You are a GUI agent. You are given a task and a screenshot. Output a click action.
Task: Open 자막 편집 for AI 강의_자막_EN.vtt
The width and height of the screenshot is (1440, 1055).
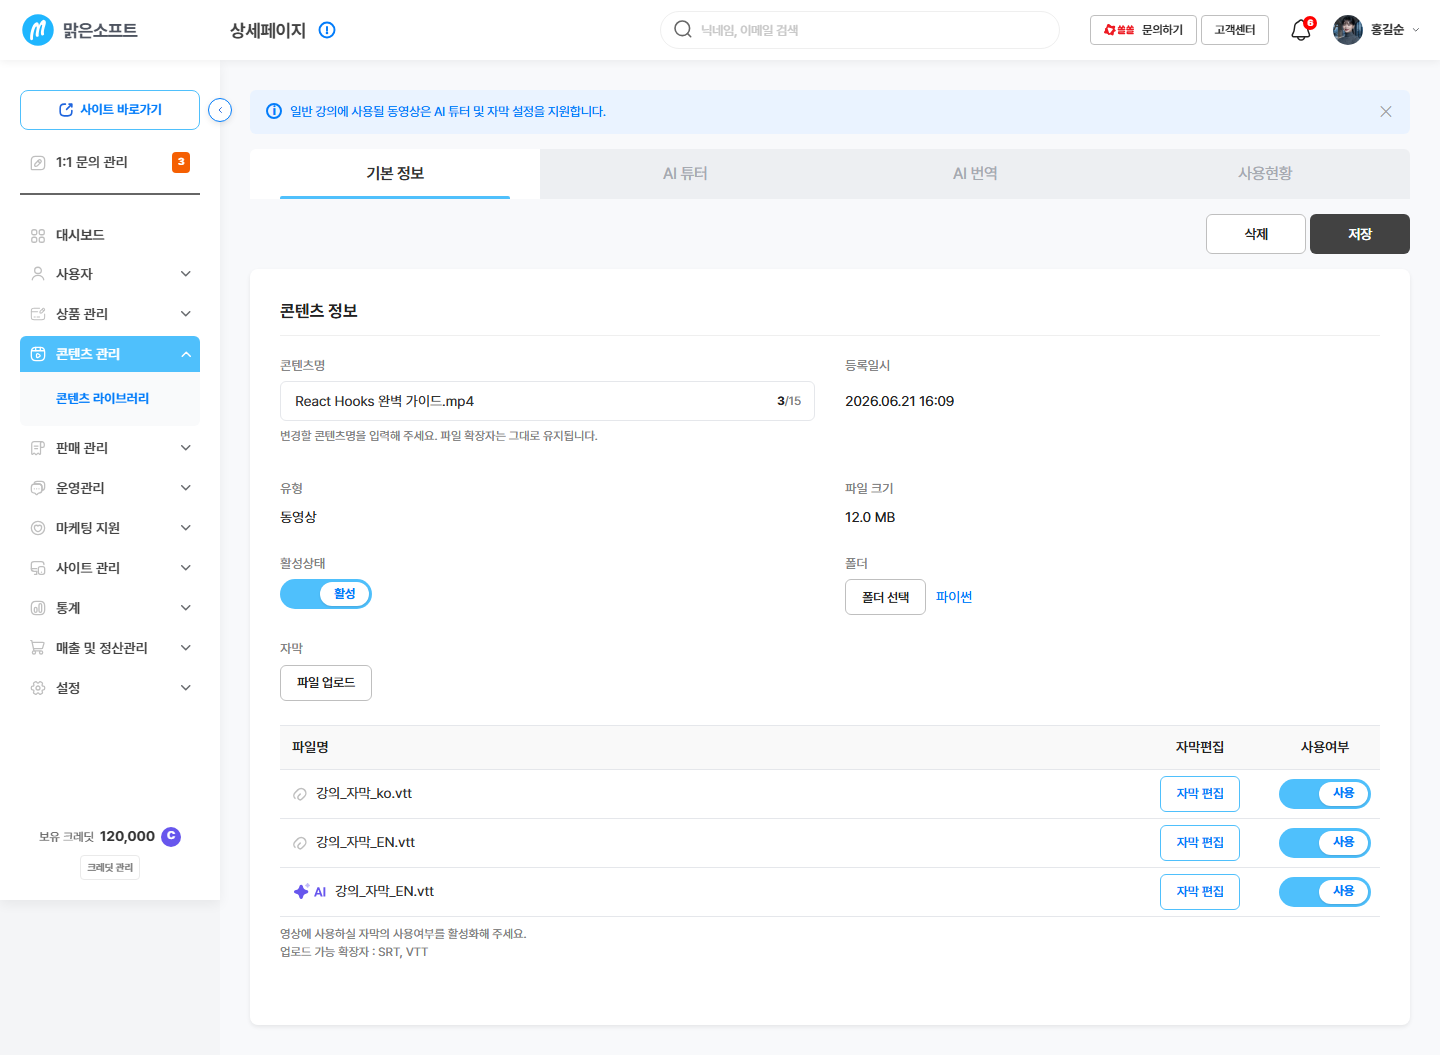tap(1200, 892)
